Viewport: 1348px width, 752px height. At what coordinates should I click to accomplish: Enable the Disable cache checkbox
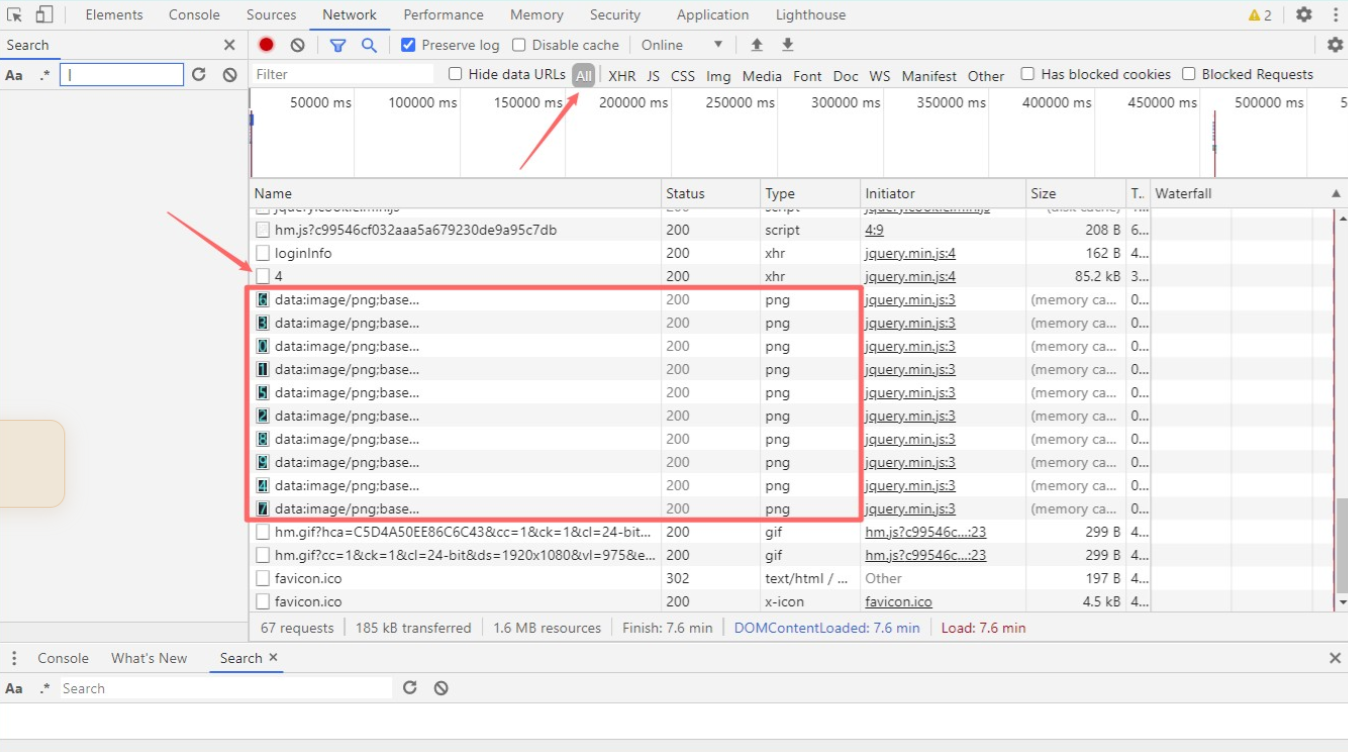point(519,45)
